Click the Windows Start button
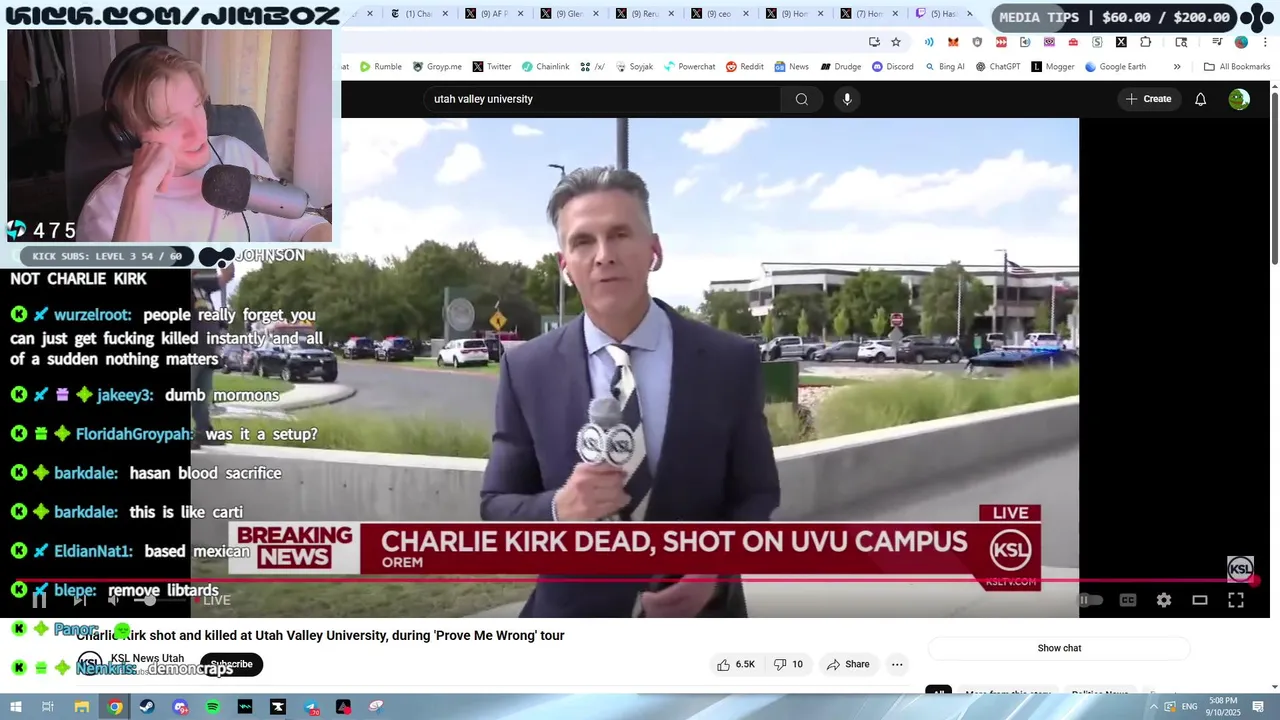1280x720 pixels. tap(15, 707)
